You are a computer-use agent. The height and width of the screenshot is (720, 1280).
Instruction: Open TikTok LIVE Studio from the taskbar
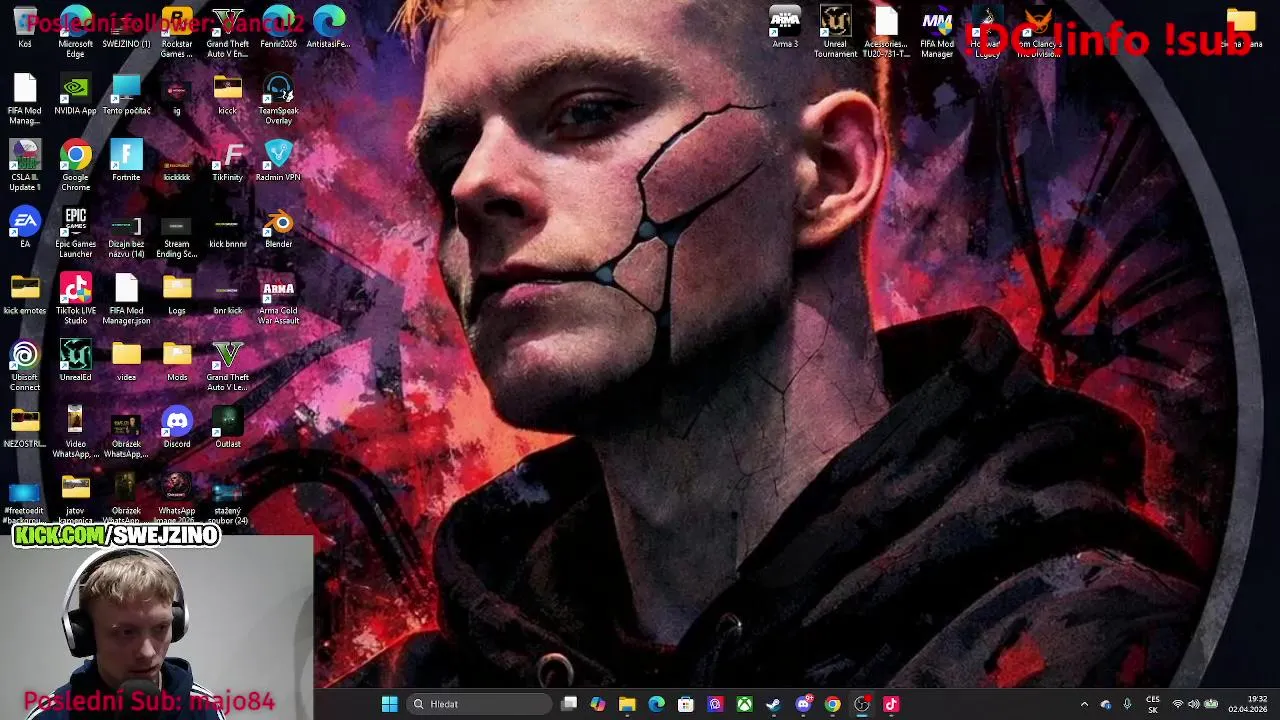pos(891,704)
